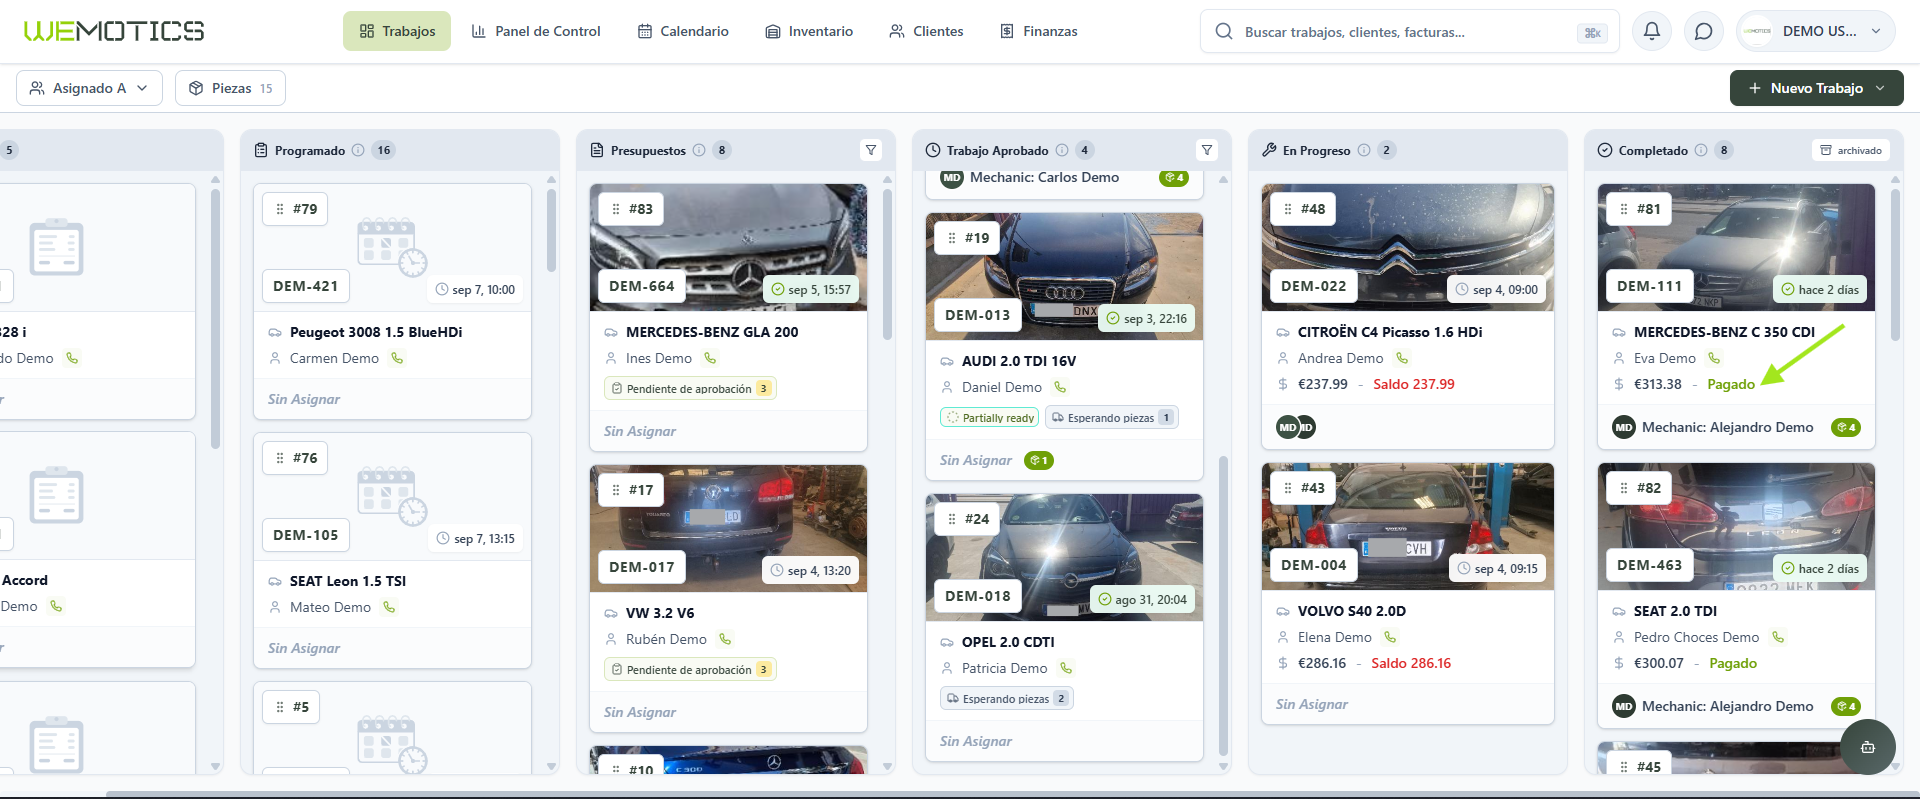Grab the drag handle on card #48
This screenshot has height=799, width=1920.
pyautogui.click(x=1288, y=209)
